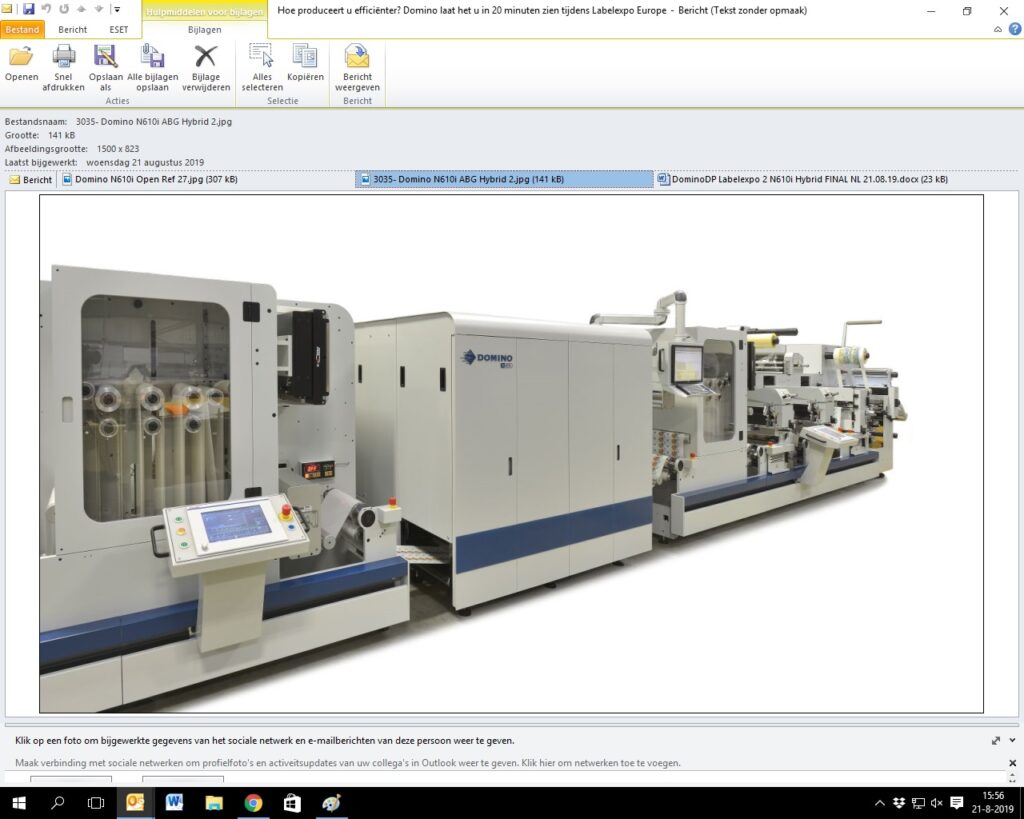Click the Openen folder icon in the ribbon
This screenshot has width=1024, height=819.
pos(21,57)
